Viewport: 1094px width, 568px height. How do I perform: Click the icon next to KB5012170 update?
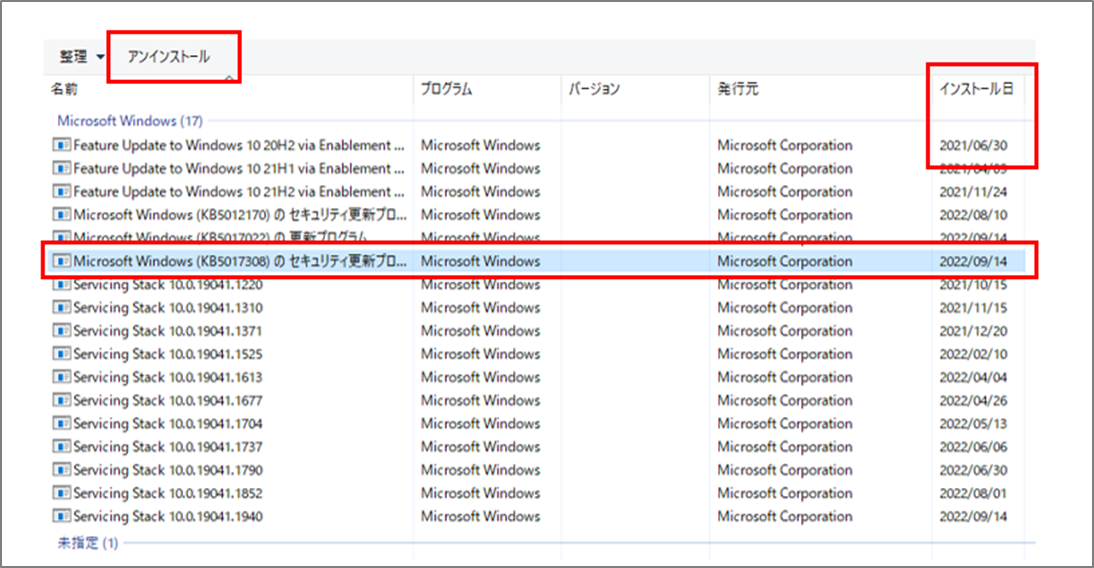pyautogui.click(x=62, y=214)
